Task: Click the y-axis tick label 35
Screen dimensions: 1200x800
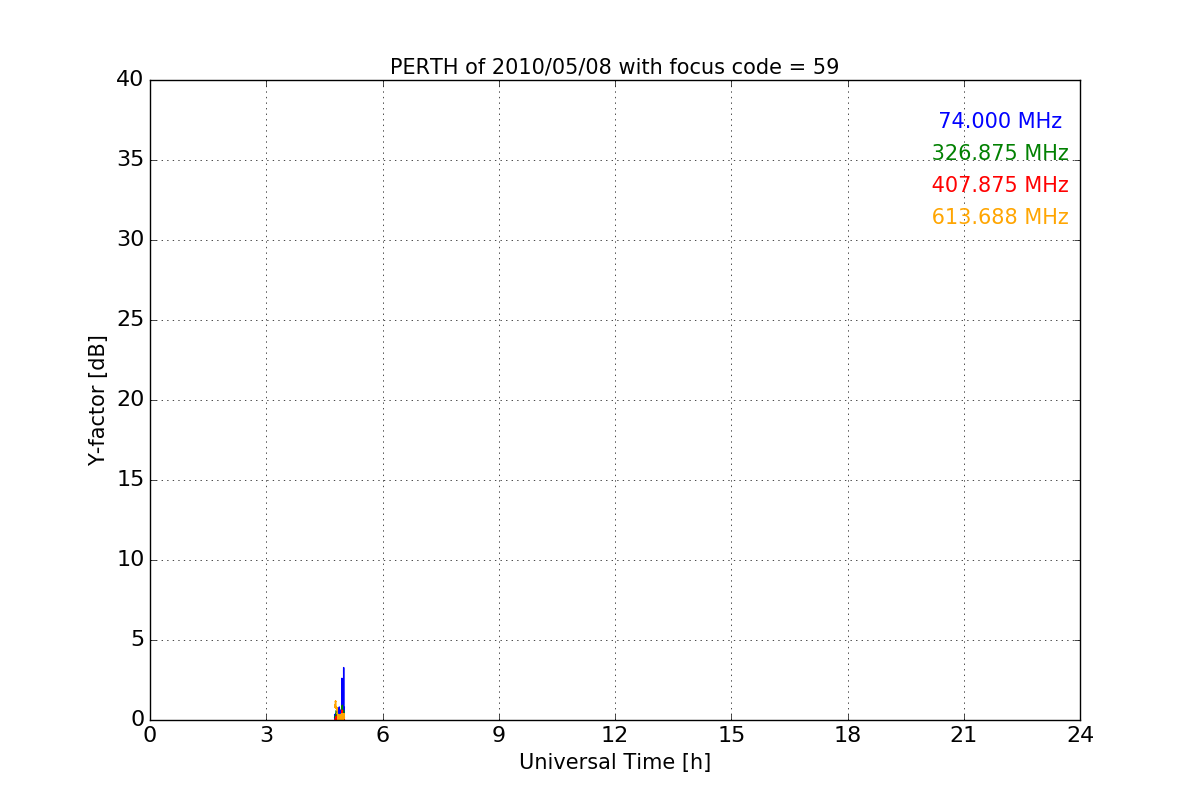Action: pyautogui.click(x=130, y=160)
